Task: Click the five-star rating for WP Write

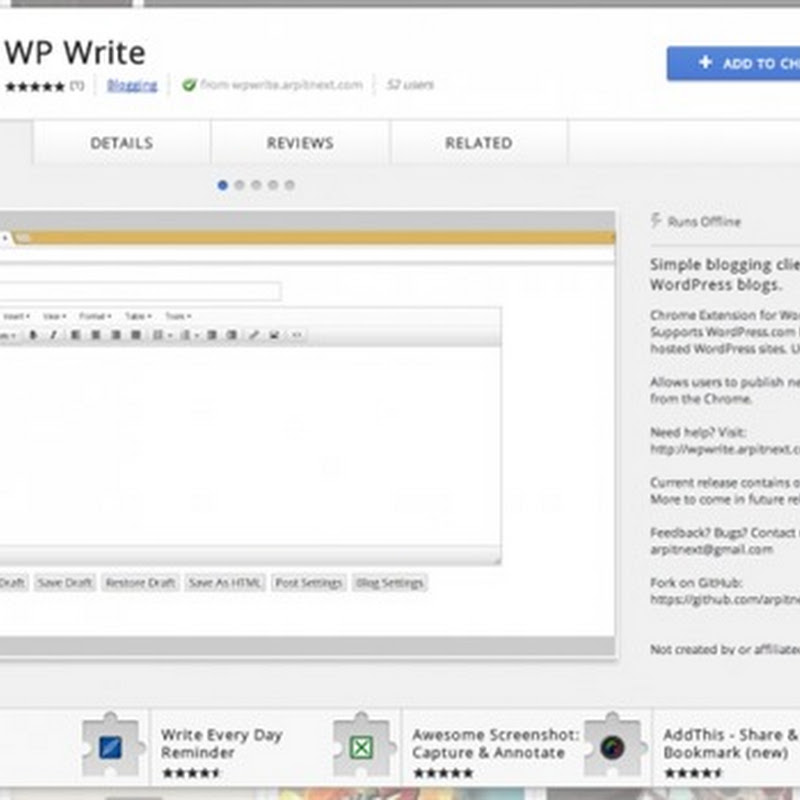Action: click(35, 86)
